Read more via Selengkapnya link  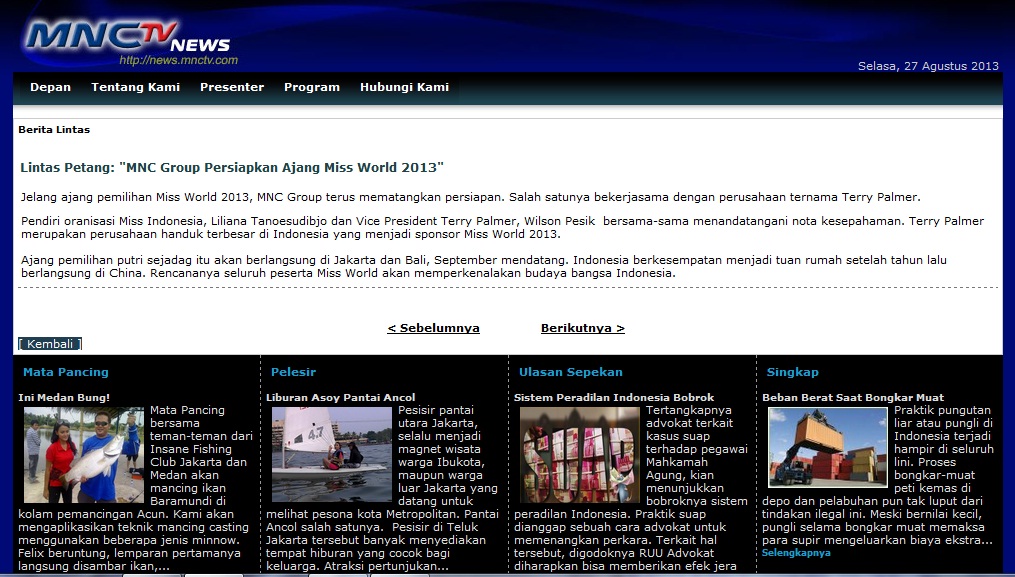point(796,553)
